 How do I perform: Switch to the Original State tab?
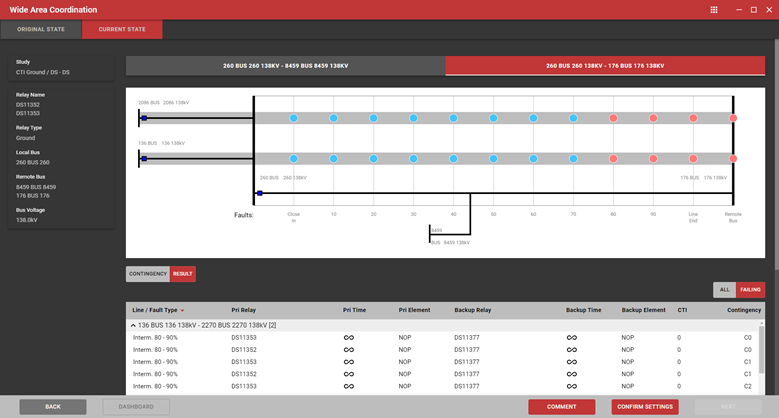tap(41, 29)
